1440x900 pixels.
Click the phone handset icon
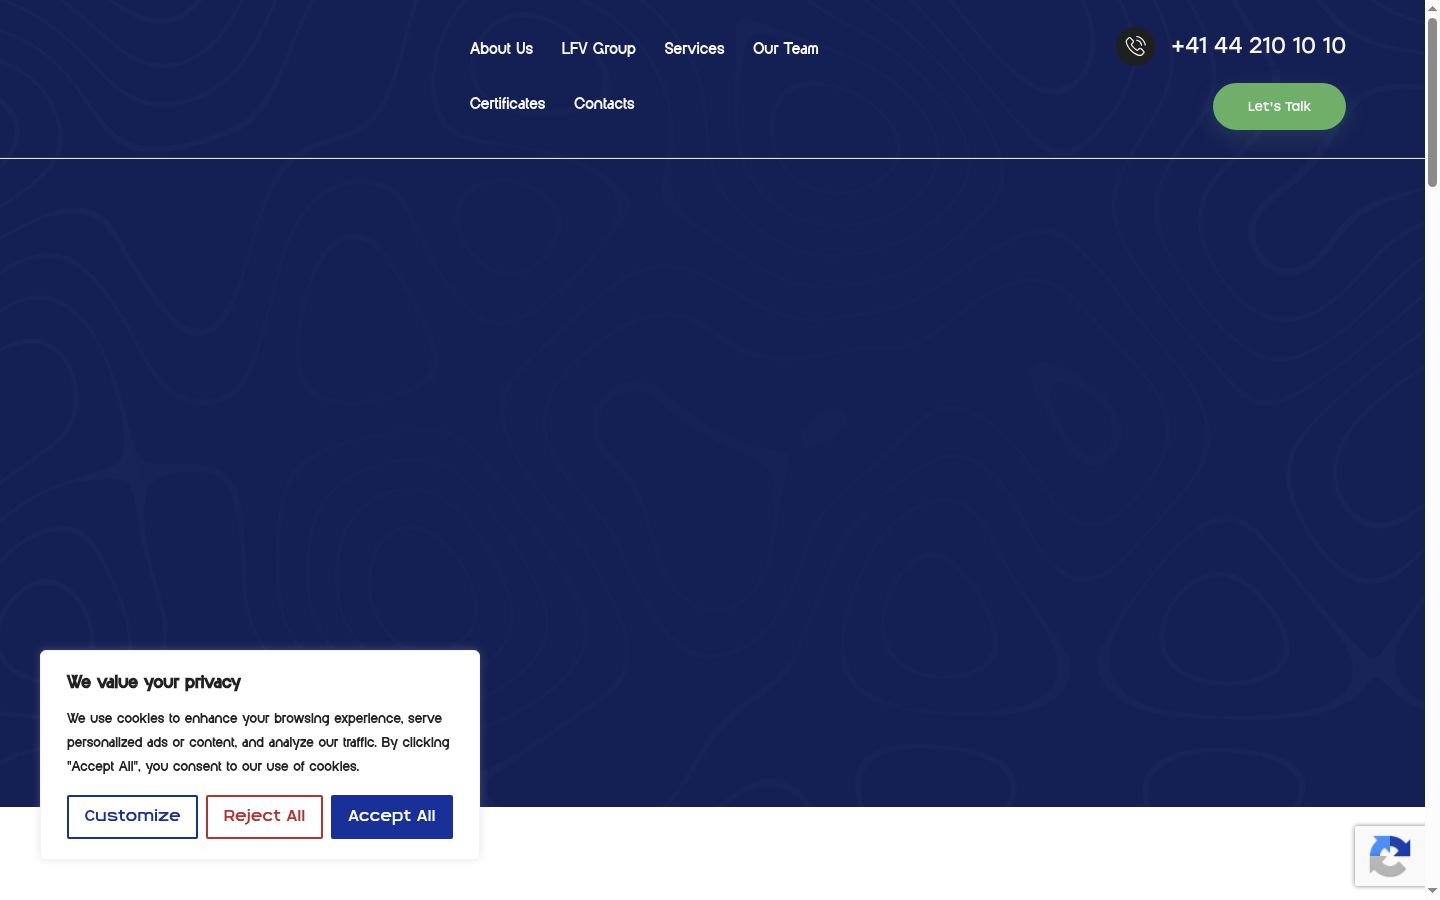point(1135,46)
